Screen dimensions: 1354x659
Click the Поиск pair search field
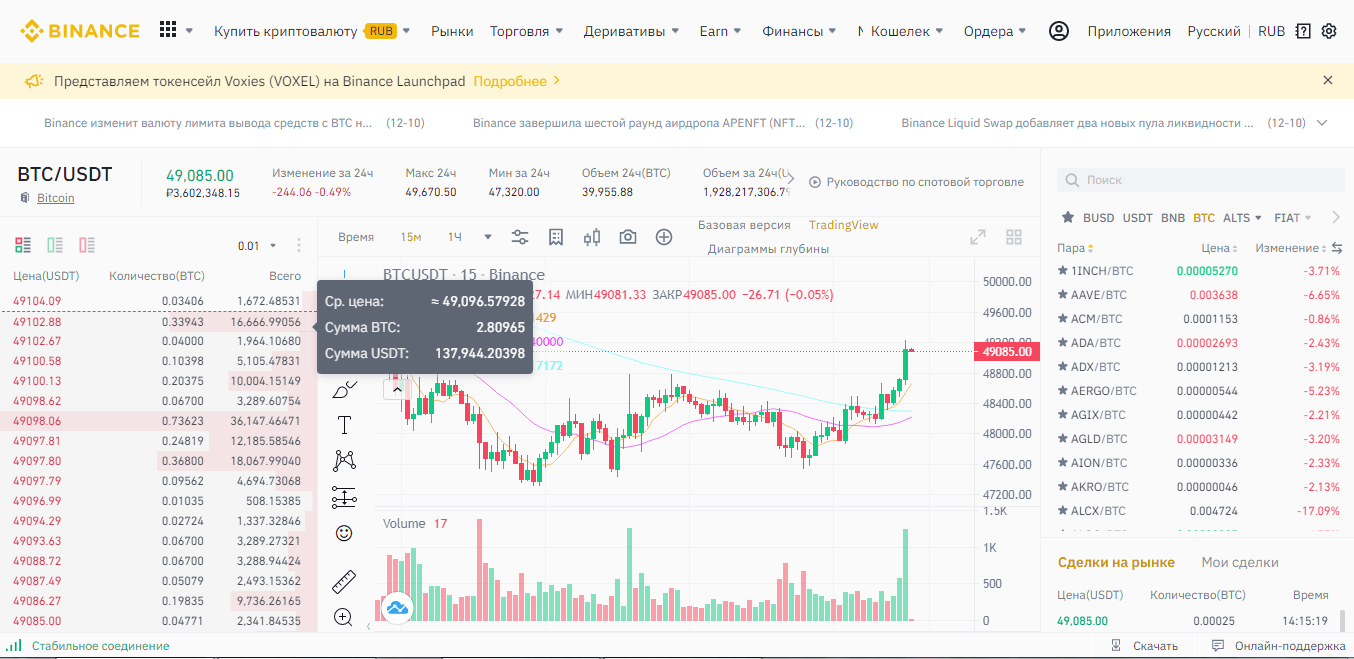[1200, 180]
